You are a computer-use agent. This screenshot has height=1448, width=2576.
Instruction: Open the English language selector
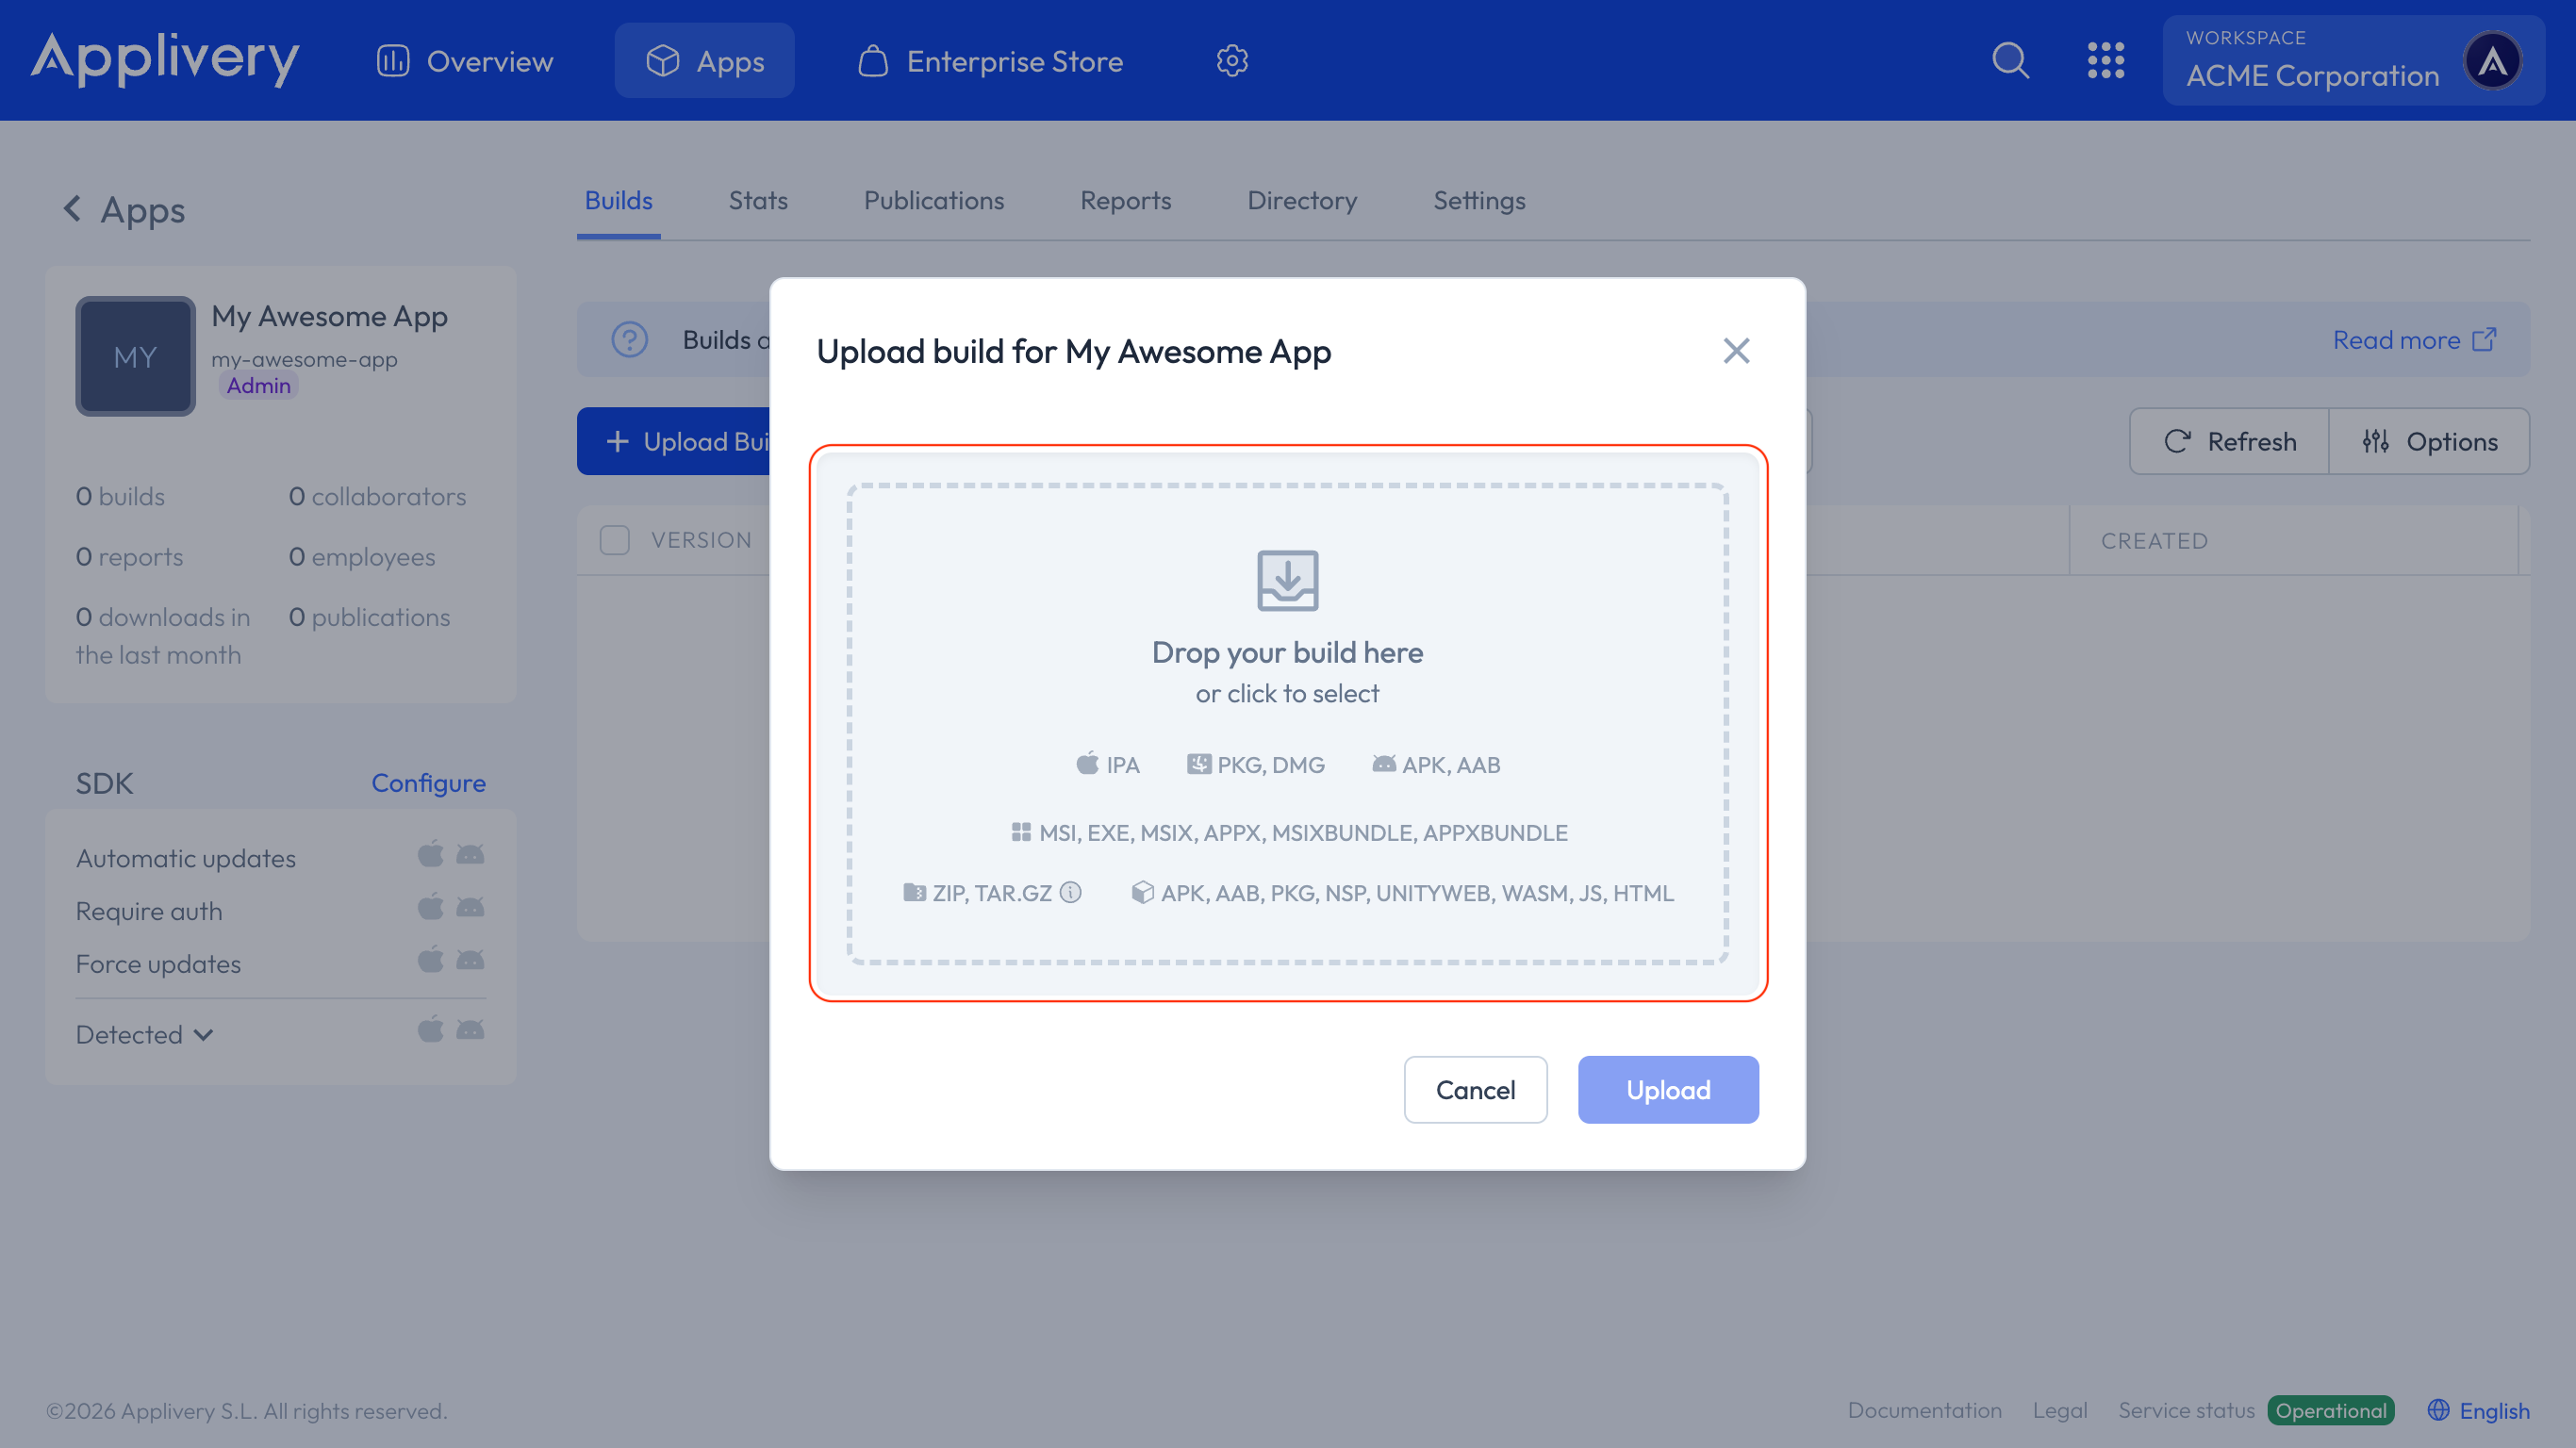click(2481, 1410)
